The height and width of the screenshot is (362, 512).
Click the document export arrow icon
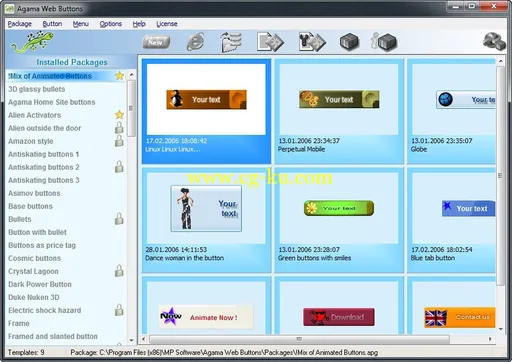click(x=270, y=42)
